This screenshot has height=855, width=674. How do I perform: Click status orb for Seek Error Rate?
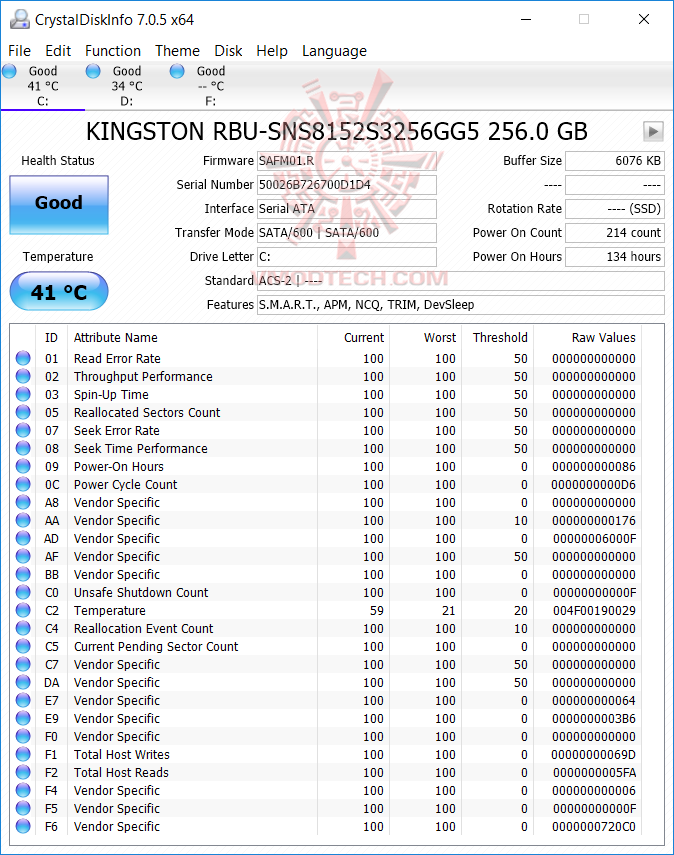point(23,430)
